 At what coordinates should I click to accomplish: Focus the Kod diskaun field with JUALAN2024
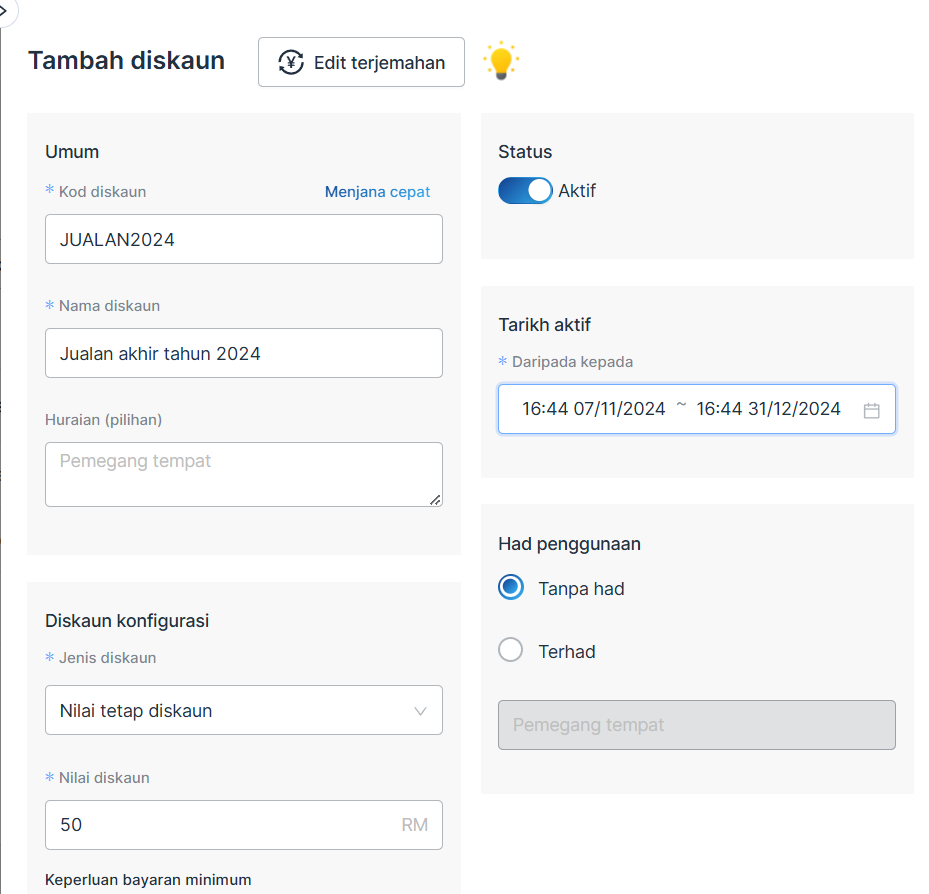pyautogui.click(x=243, y=239)
